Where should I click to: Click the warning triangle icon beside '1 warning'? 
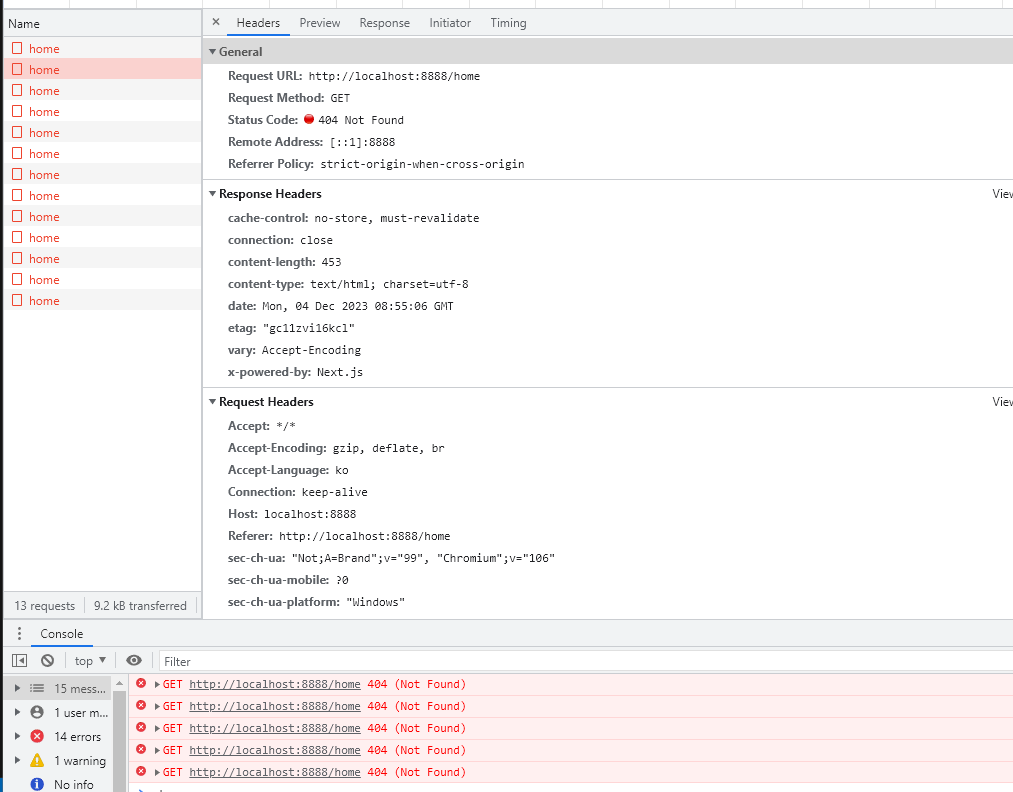[x=37, y=760]
